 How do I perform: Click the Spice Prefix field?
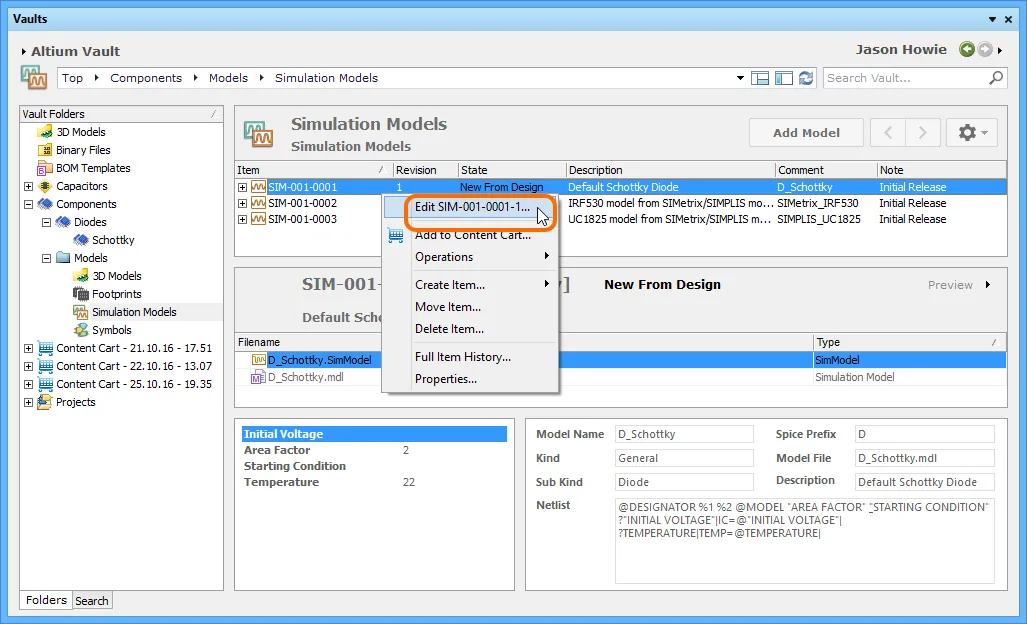(x=924, y=434)
